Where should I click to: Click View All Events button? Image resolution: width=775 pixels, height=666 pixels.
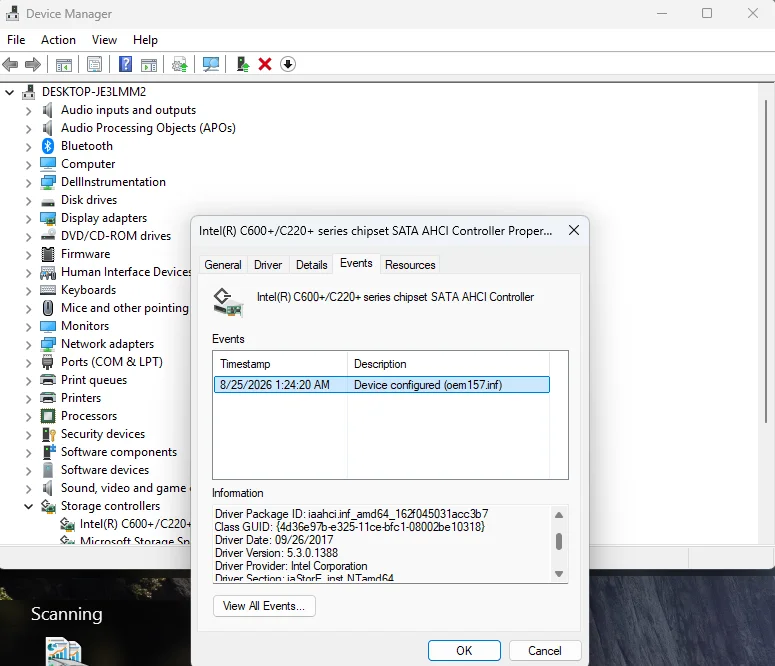264,606
